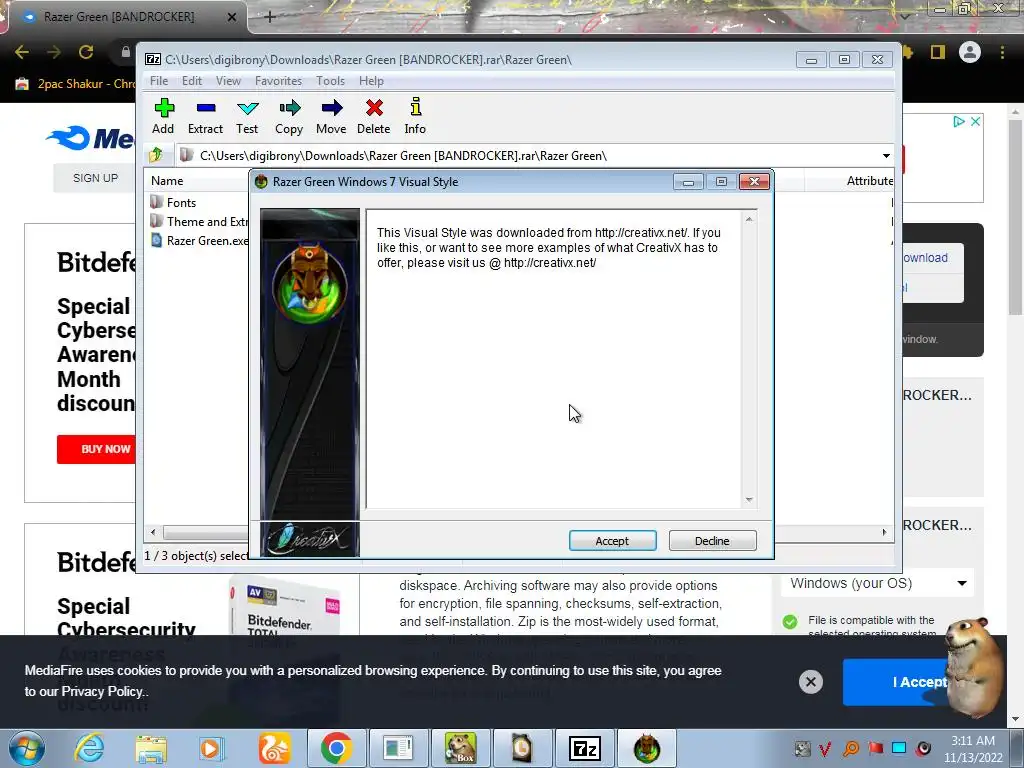Decline the Razer Green visual style installer

pyautogui.click(x=712, y=541)
